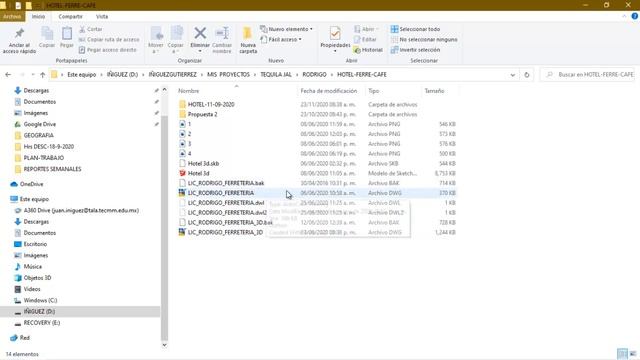Screen dimensions: 640x360
Task: Switch to the Vista tab
Action: (102, 16)
